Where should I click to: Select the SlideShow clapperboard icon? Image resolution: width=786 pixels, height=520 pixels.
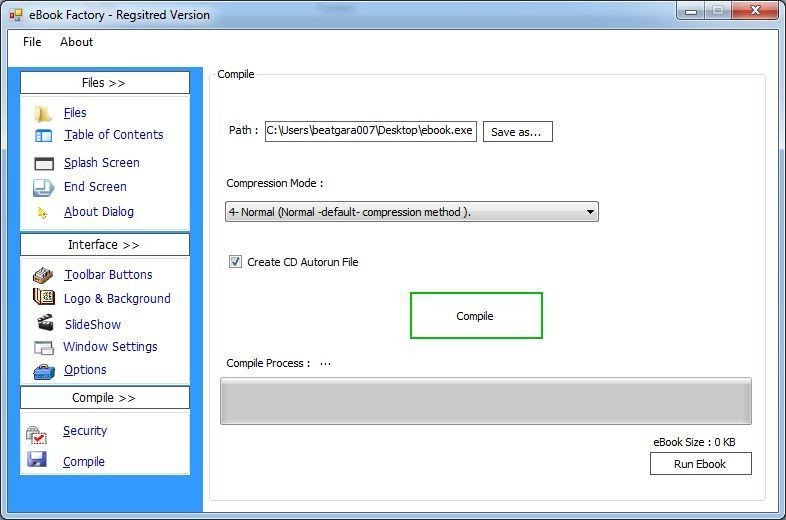[x=45, y=322]
